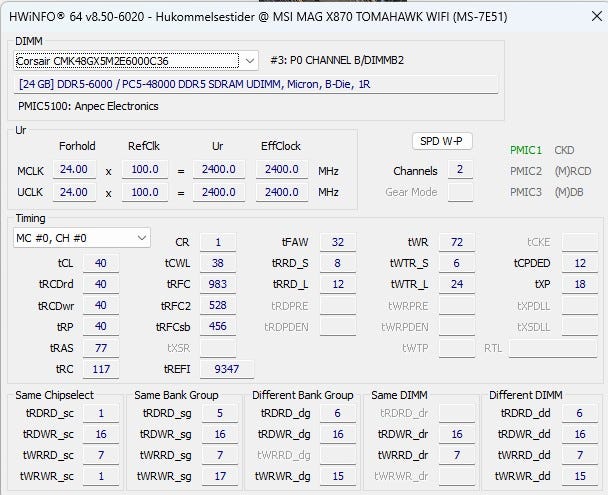Click the tREFI value 9347
608x495 pixels.
coord(227,369)
